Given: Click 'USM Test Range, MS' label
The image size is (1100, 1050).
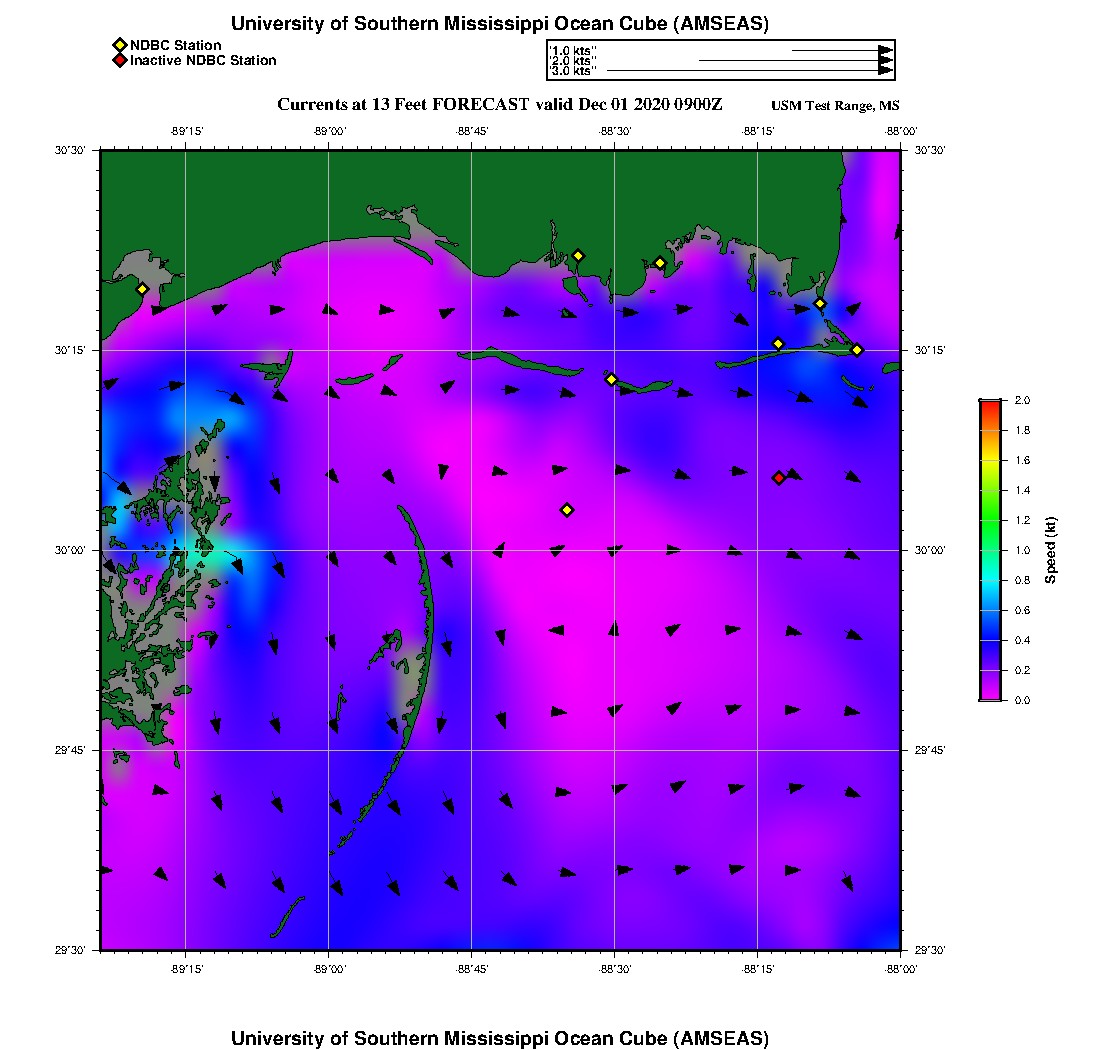Looking at the screenshot, I should [x=835, y=106].
